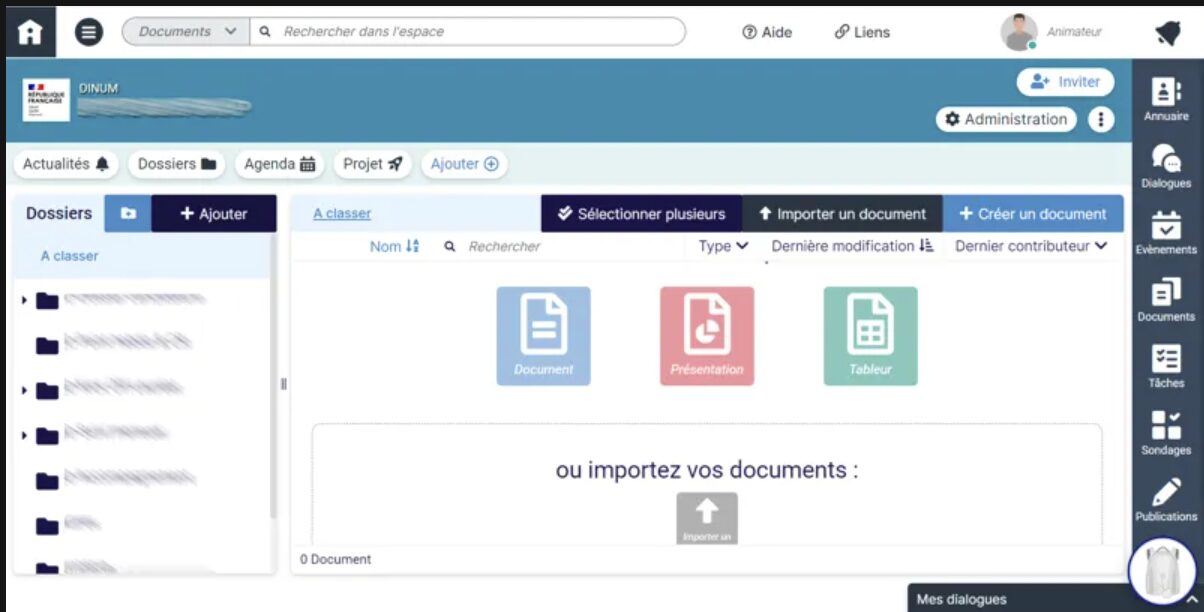Open the hamburger menu button
This screenshot has width=1204, height=612.
pos(89,32)
